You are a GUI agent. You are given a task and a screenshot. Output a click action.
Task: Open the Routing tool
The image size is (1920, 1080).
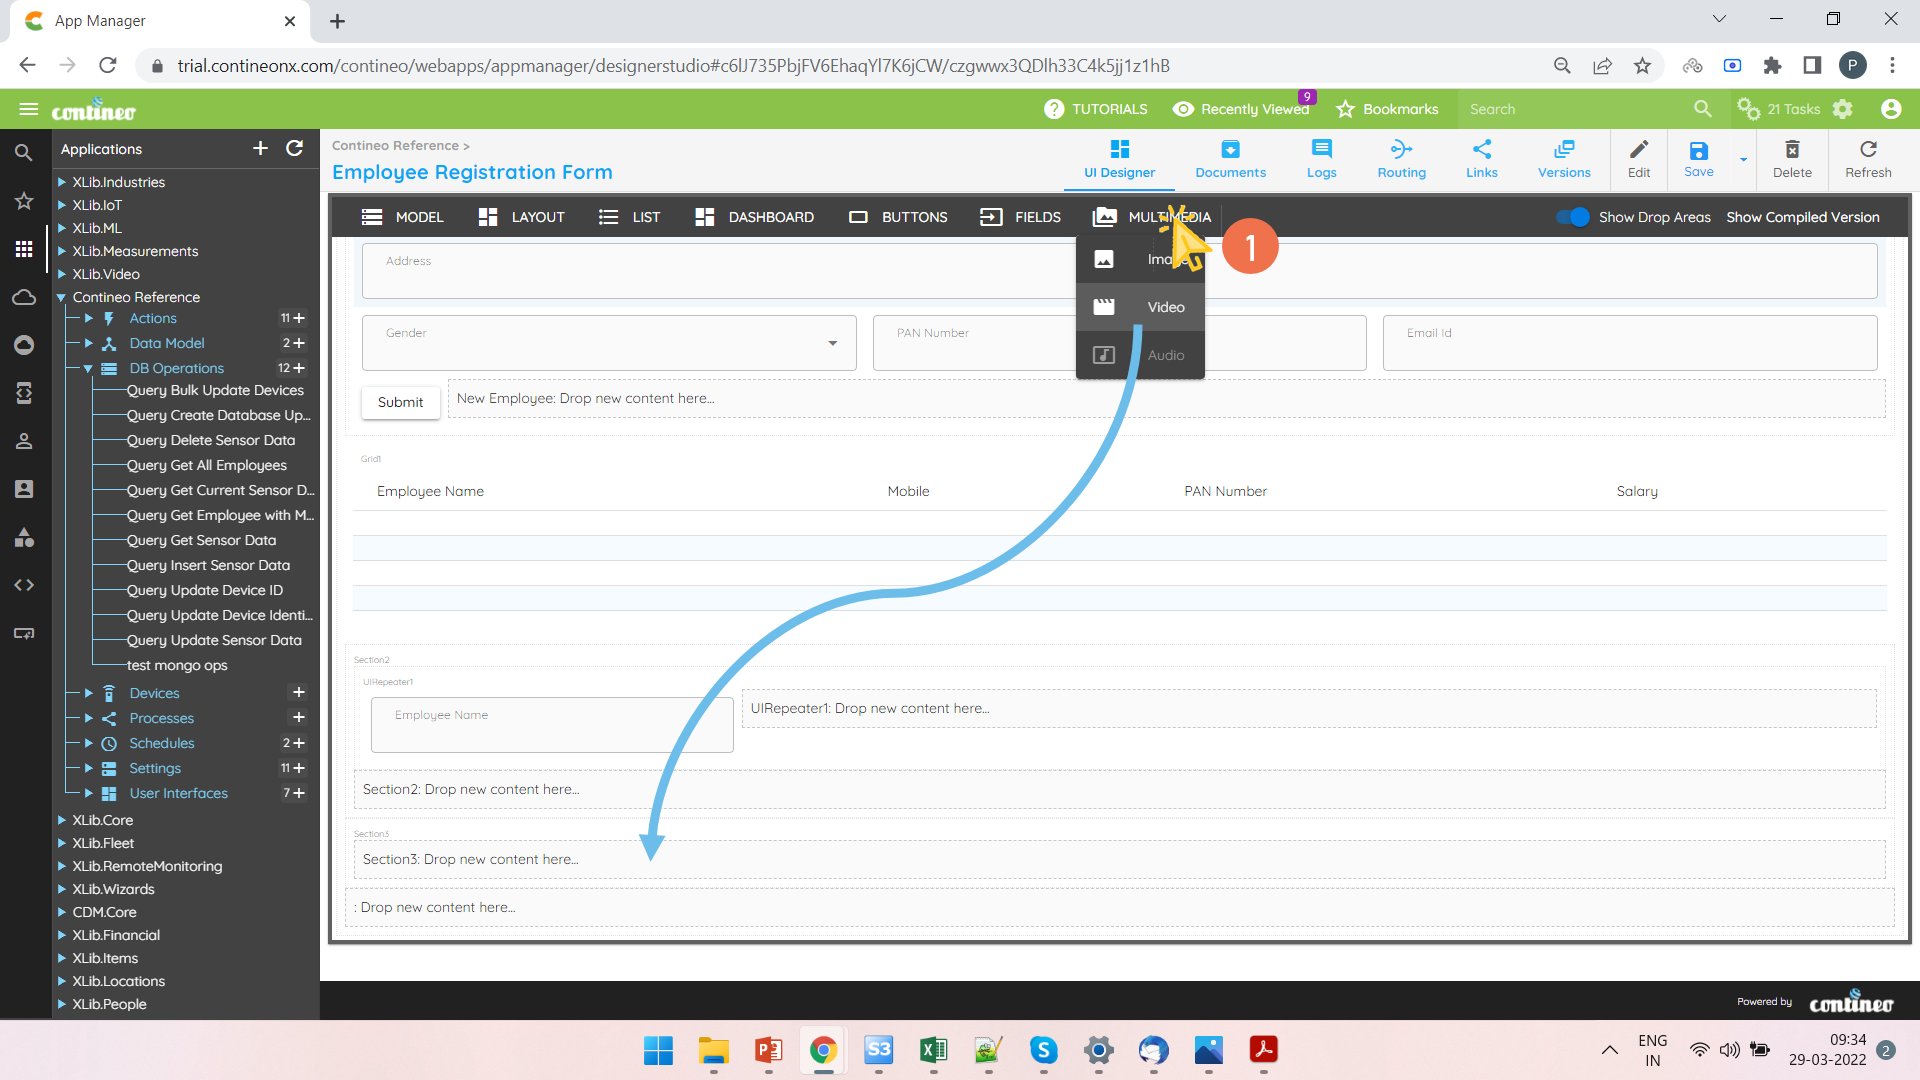1401,150
